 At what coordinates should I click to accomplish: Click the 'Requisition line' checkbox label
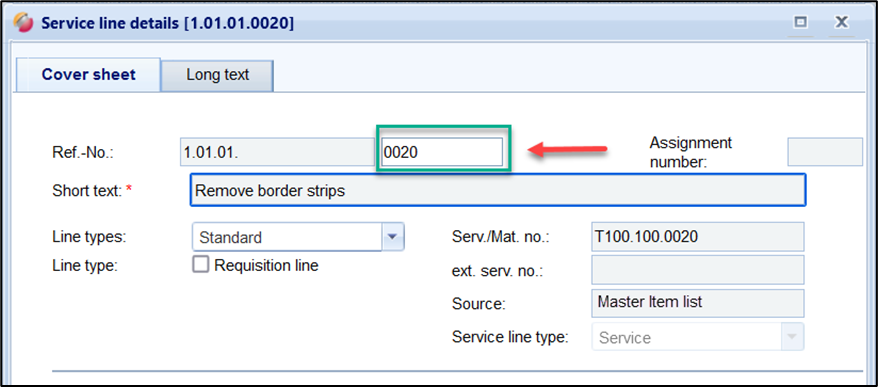(266, 265)
